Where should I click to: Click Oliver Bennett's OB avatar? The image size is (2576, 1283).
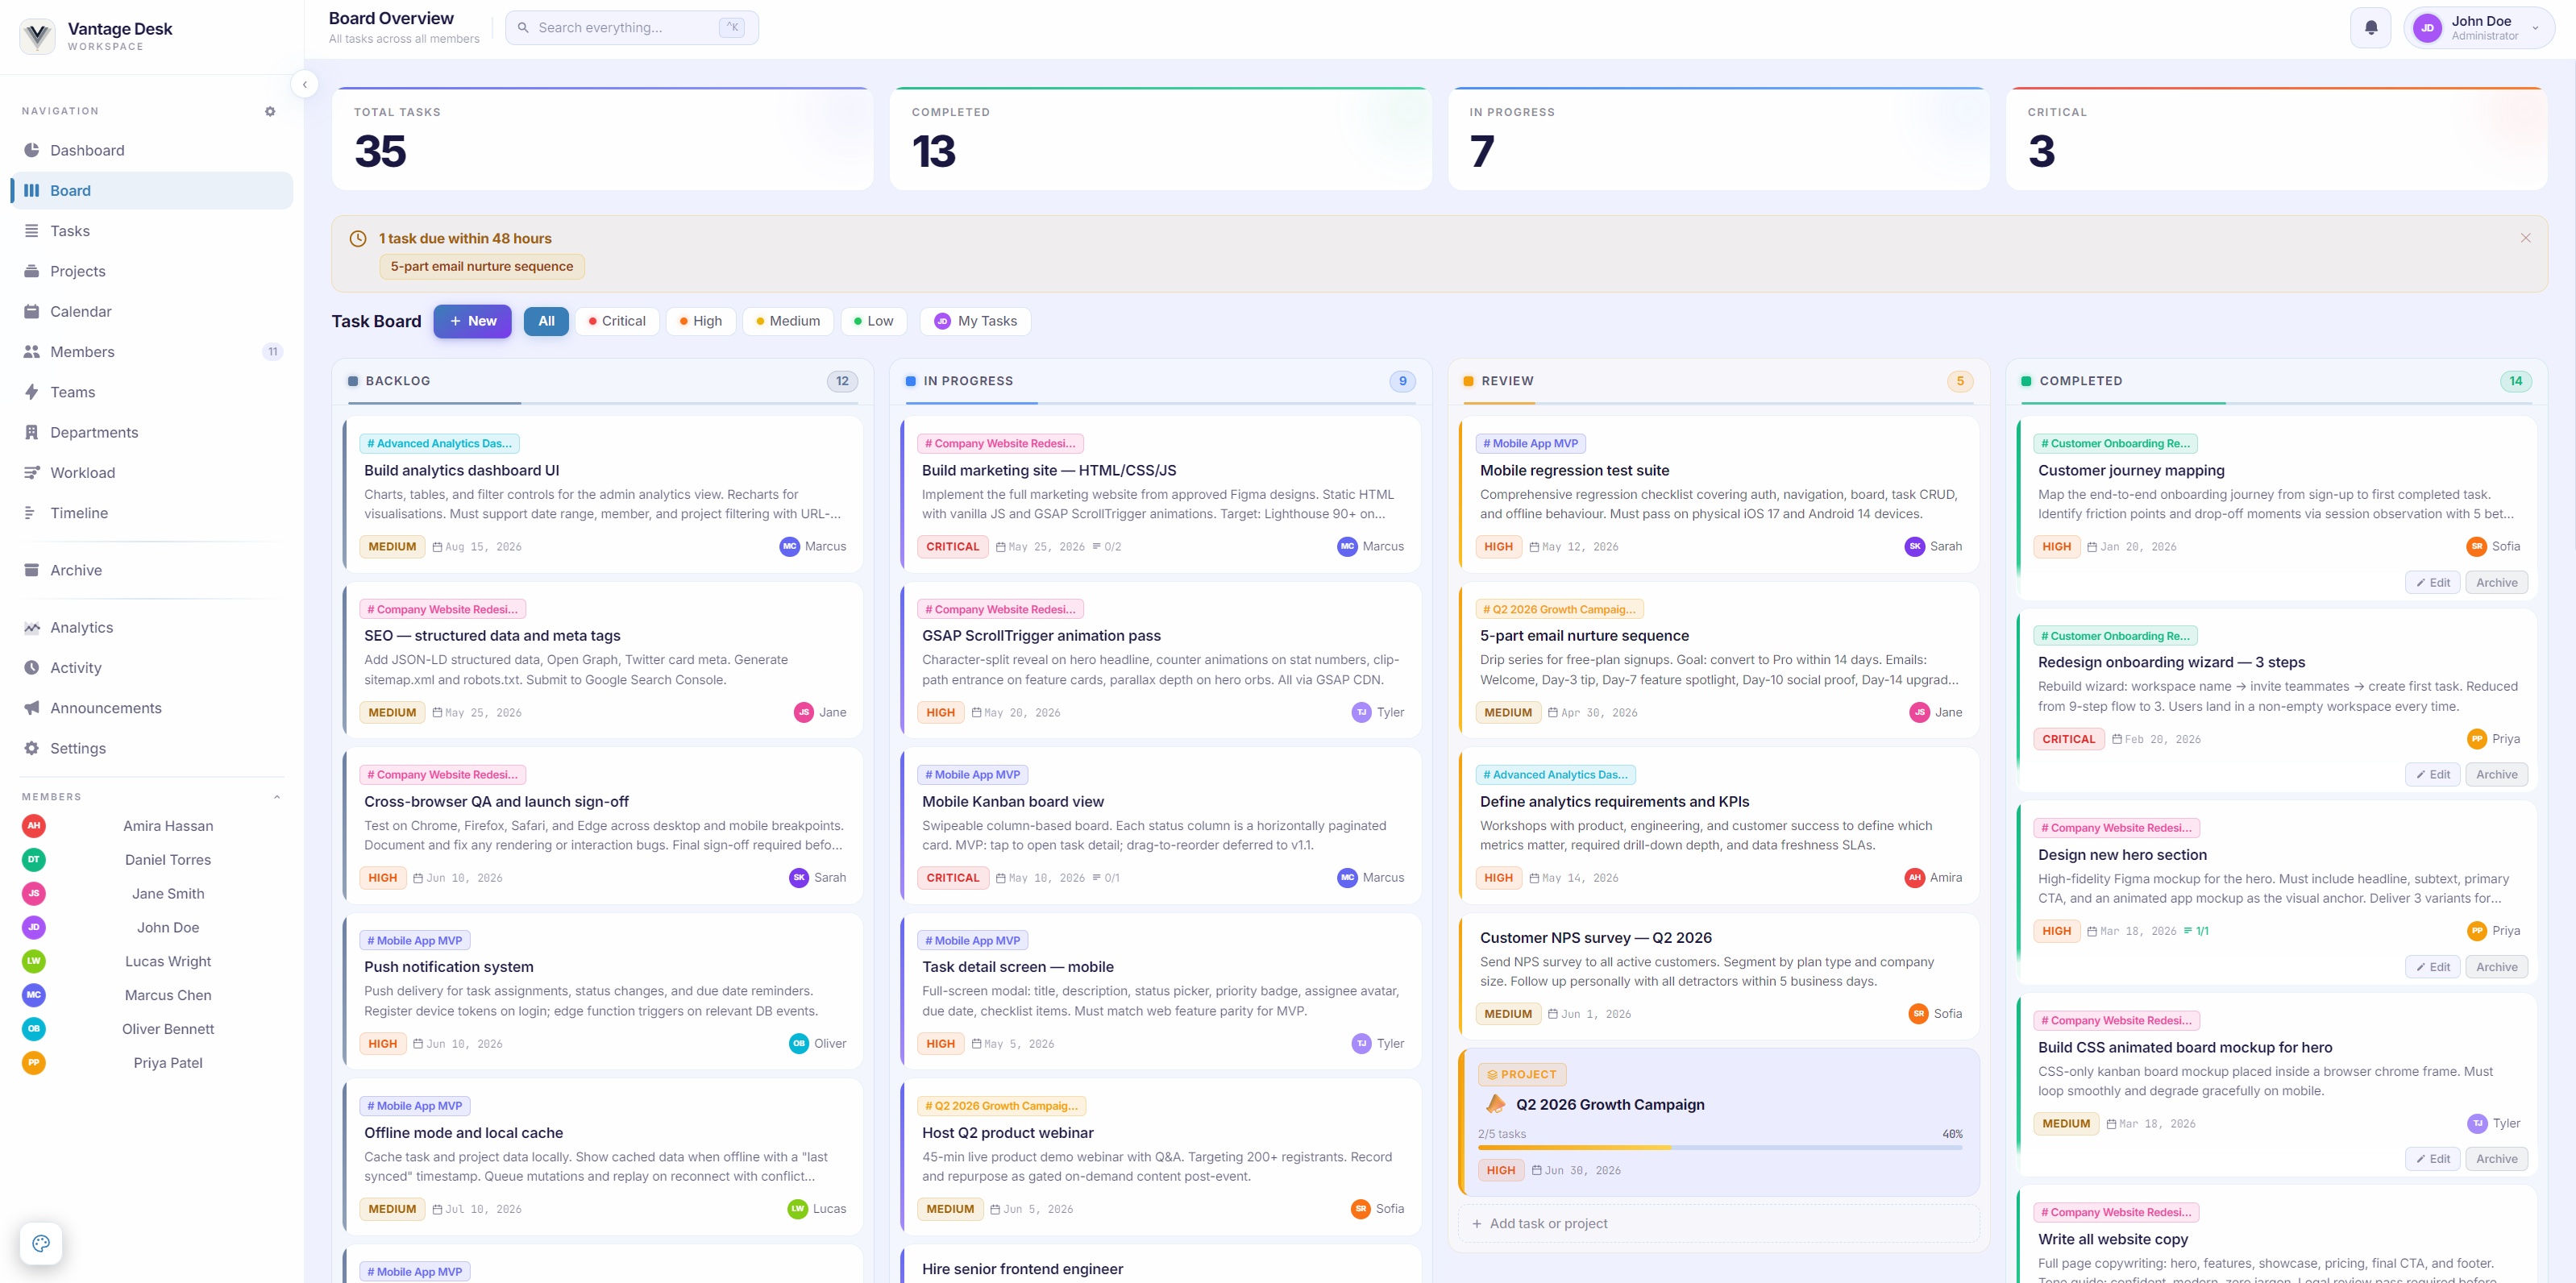click(34, 1029)
